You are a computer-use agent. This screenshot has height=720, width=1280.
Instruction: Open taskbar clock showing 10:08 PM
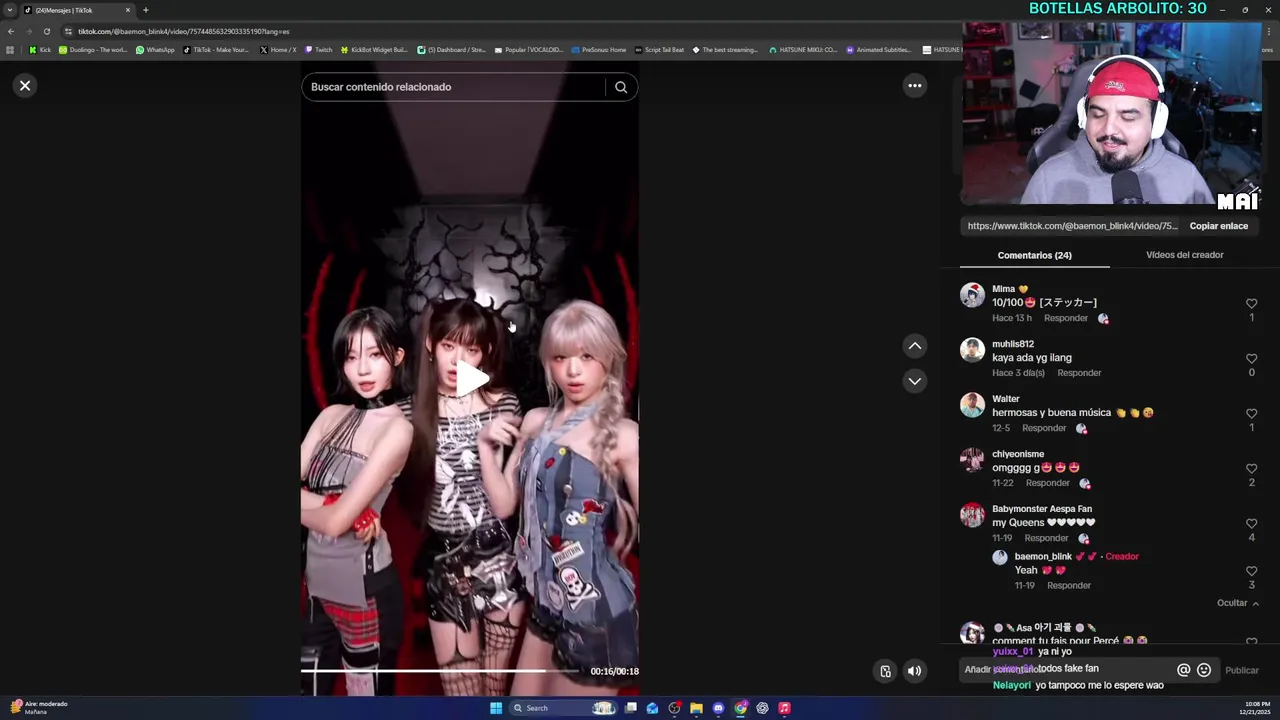1256,707
